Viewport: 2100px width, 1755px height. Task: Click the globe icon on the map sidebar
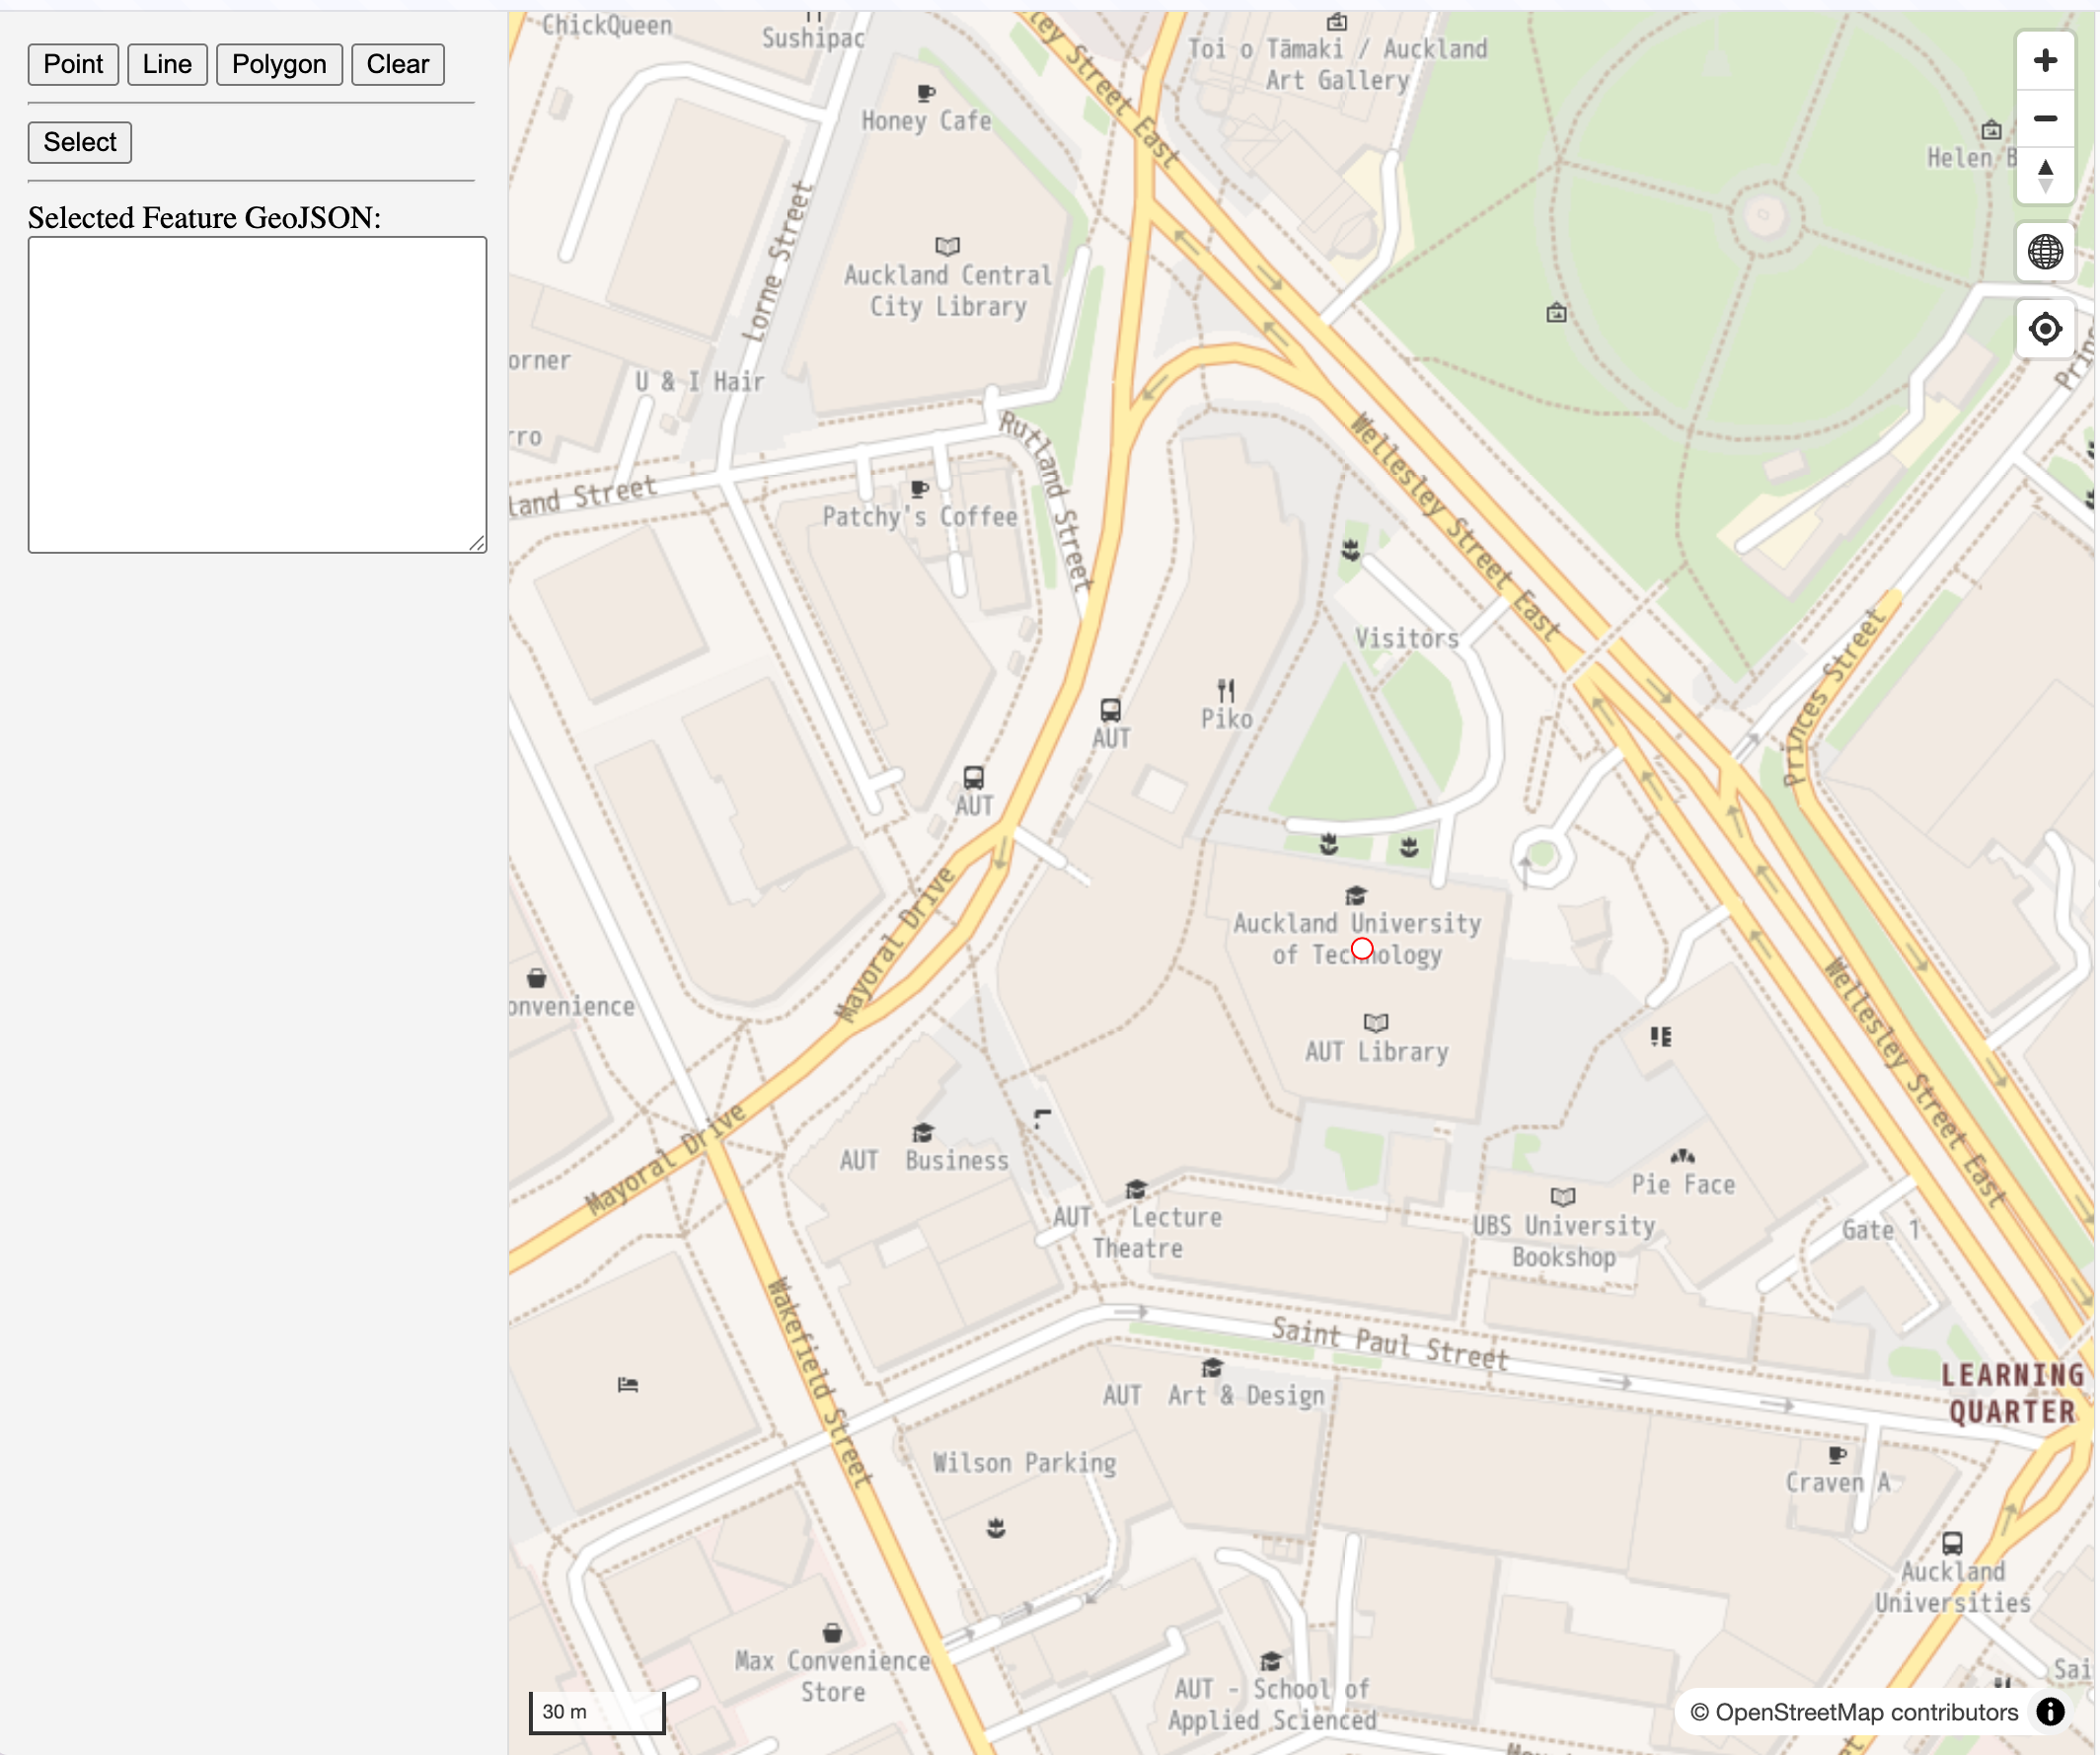pyautogui.click(x=2046, y=253)
